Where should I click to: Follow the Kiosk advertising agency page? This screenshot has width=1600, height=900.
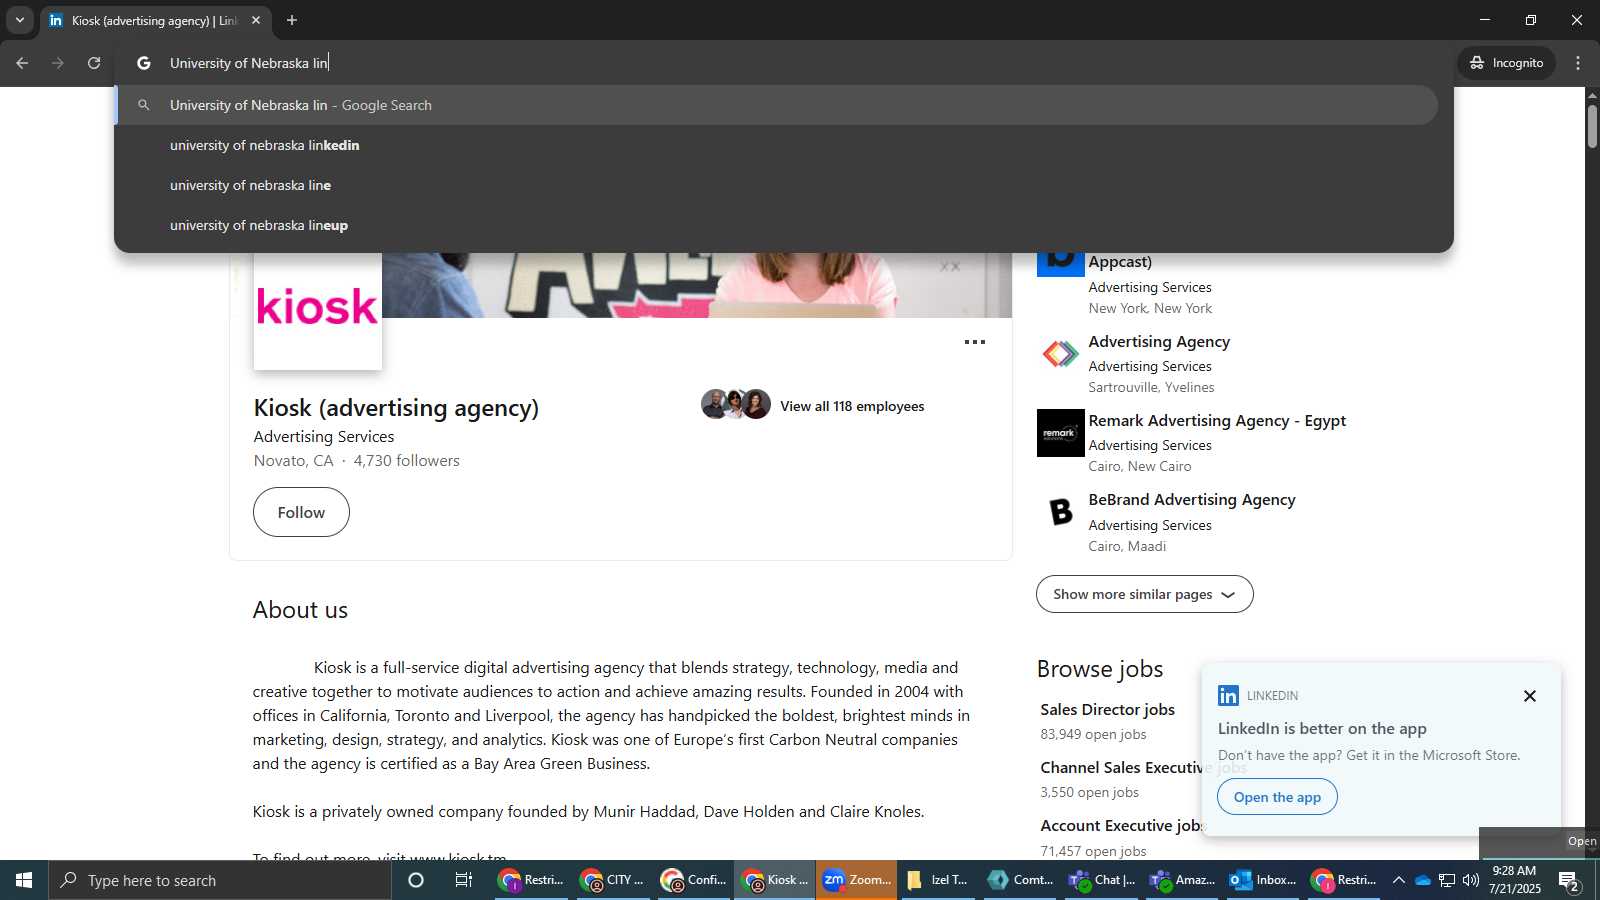(301, 512)
